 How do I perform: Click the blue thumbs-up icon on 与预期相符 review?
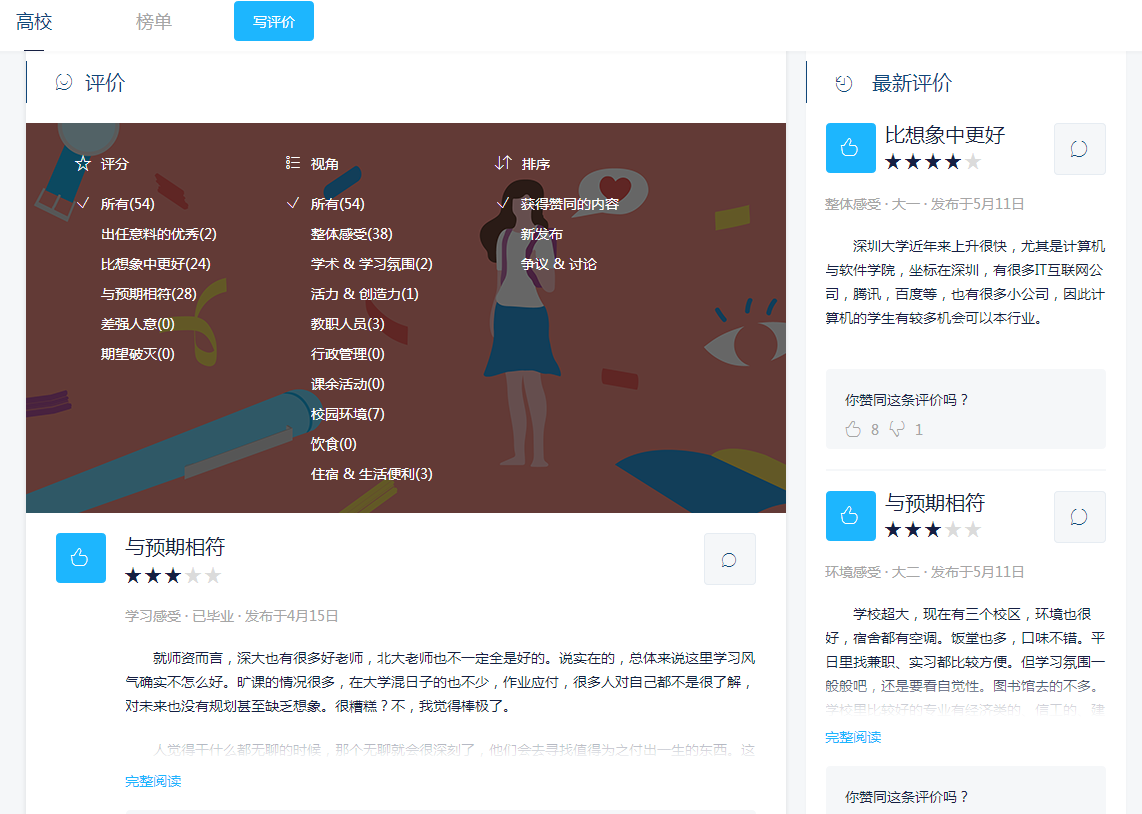pyautogui.click(x=80, y=558)
